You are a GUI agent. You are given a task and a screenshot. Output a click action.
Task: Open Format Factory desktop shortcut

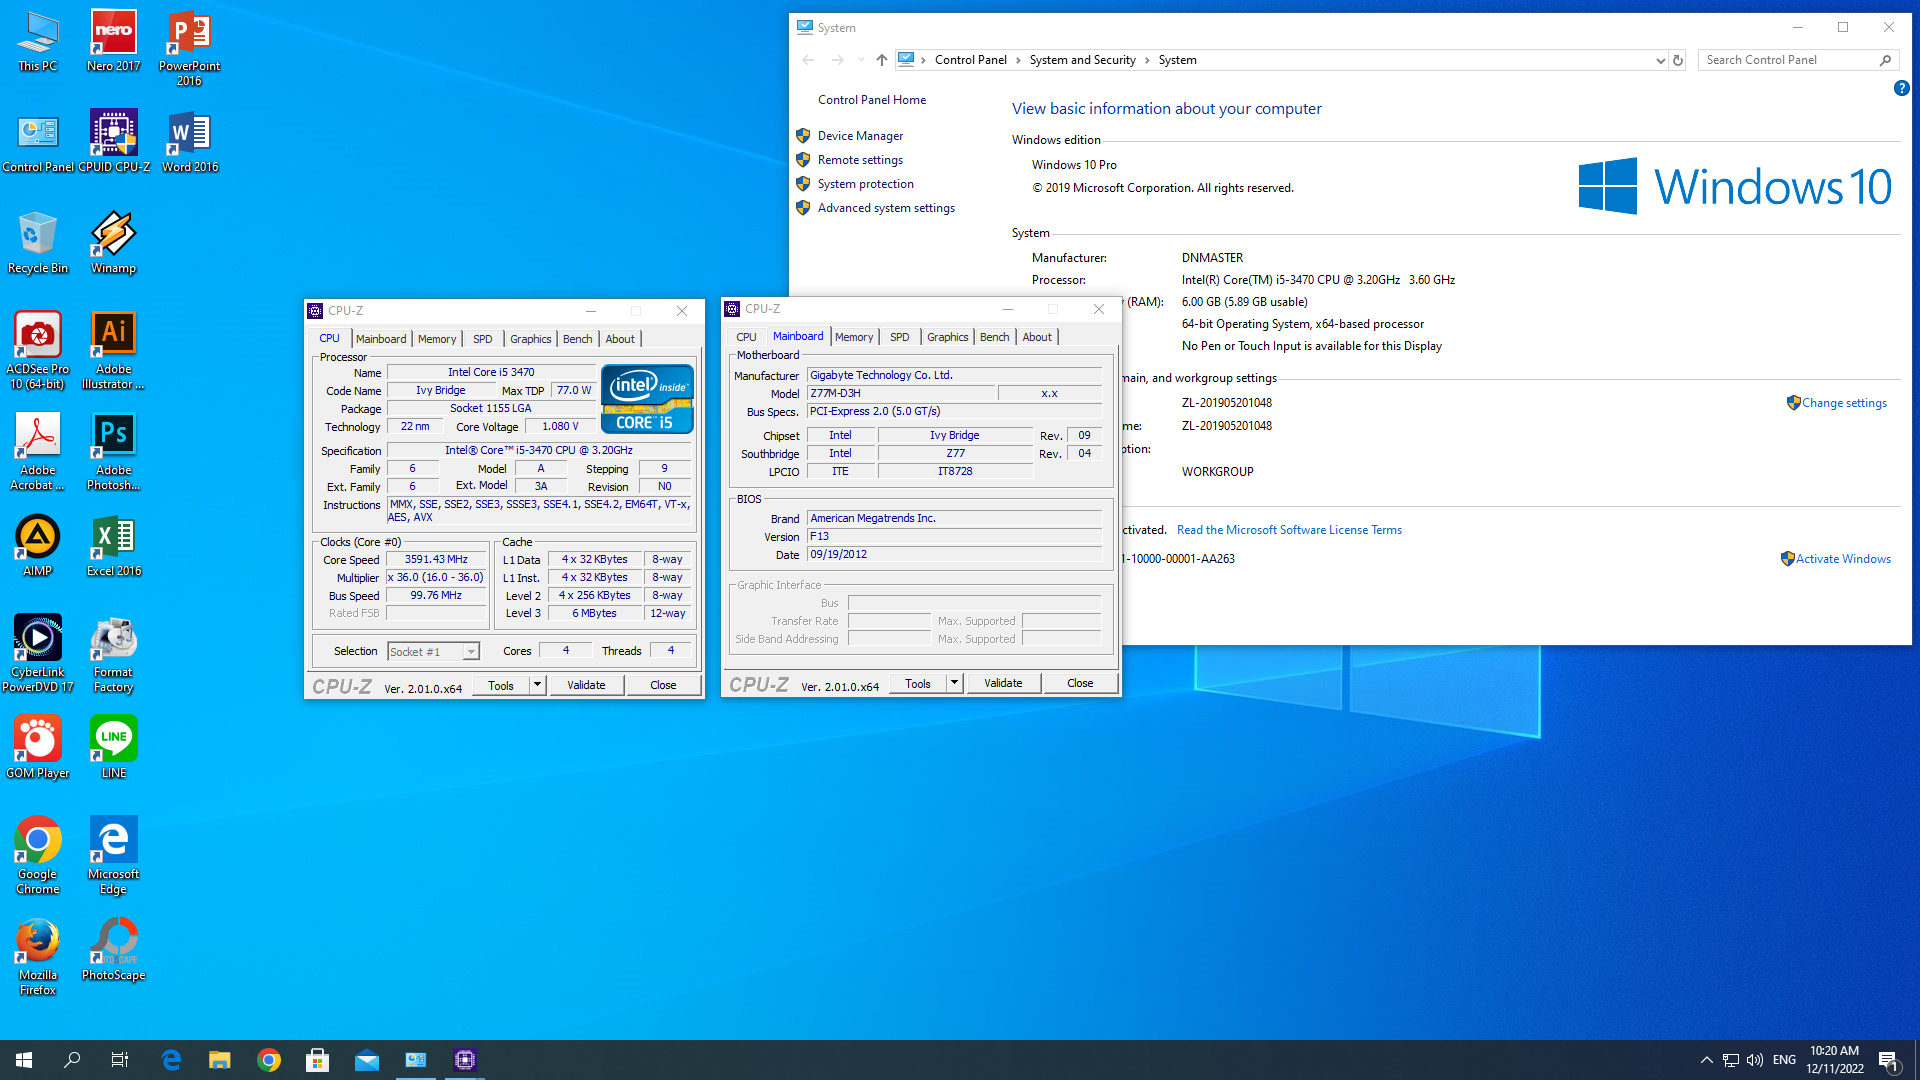[x=114, y=654]
